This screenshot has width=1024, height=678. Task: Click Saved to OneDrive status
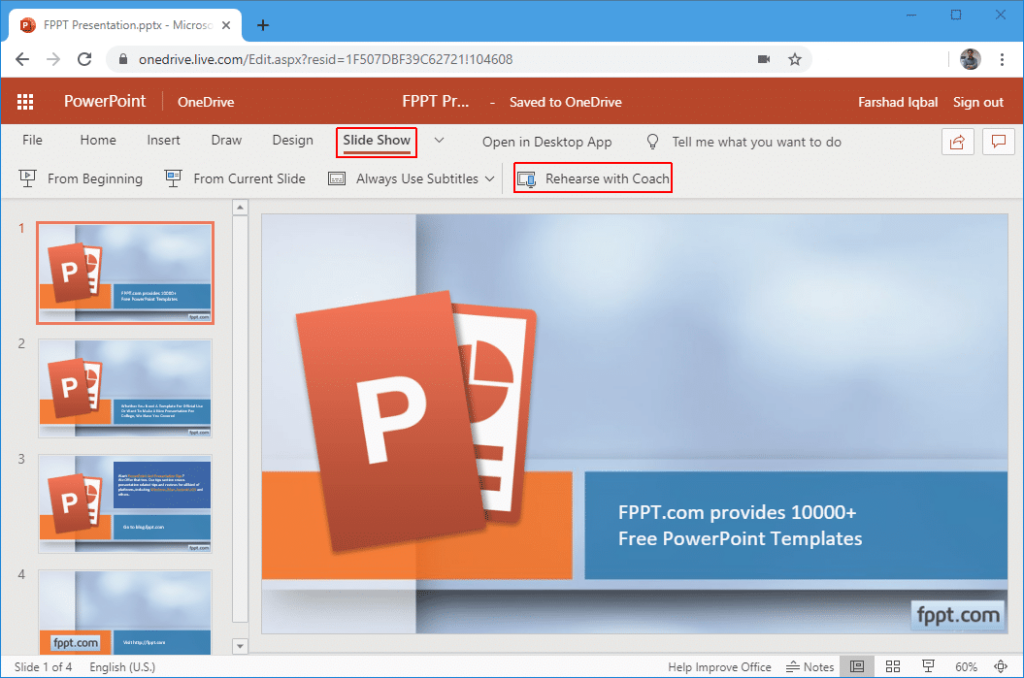pyautogui.click(x=566, y=102)
